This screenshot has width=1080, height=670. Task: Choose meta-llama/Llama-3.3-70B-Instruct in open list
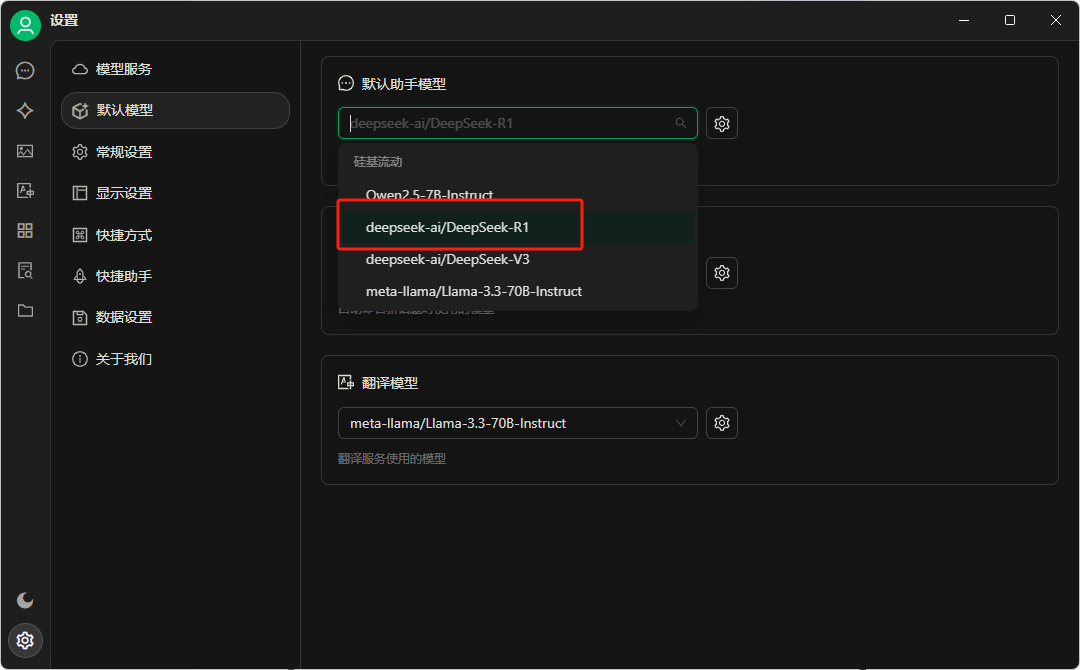(x=517, y=291)
